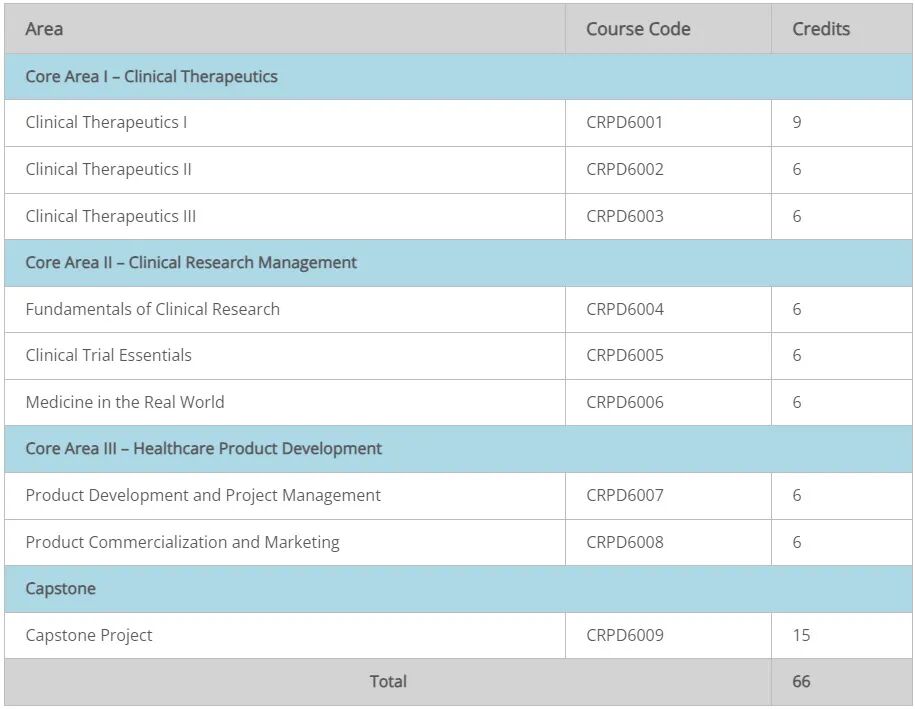
Task: Click Product Development and Project Management cell
Action: pos(203,495)
